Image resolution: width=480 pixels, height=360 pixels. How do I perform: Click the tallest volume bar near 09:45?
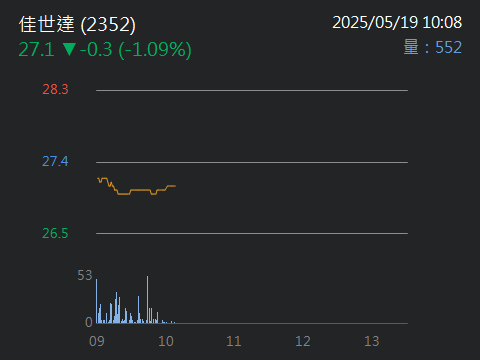tap(147, 299)
